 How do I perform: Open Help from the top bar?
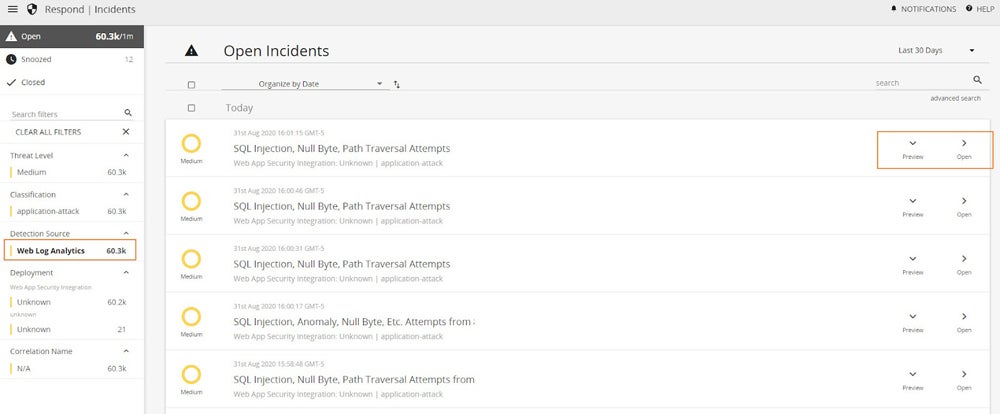968,9
